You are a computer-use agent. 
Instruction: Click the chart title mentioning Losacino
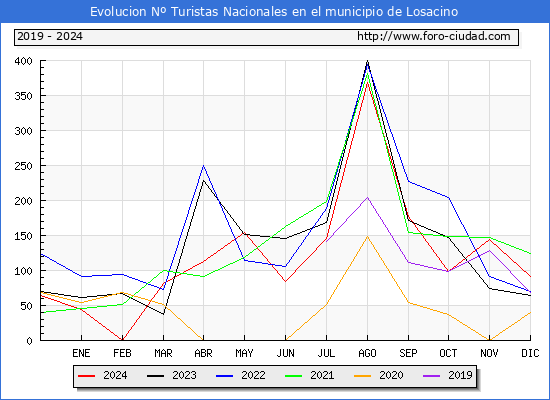pyautogui.click(x=274, y=12)
